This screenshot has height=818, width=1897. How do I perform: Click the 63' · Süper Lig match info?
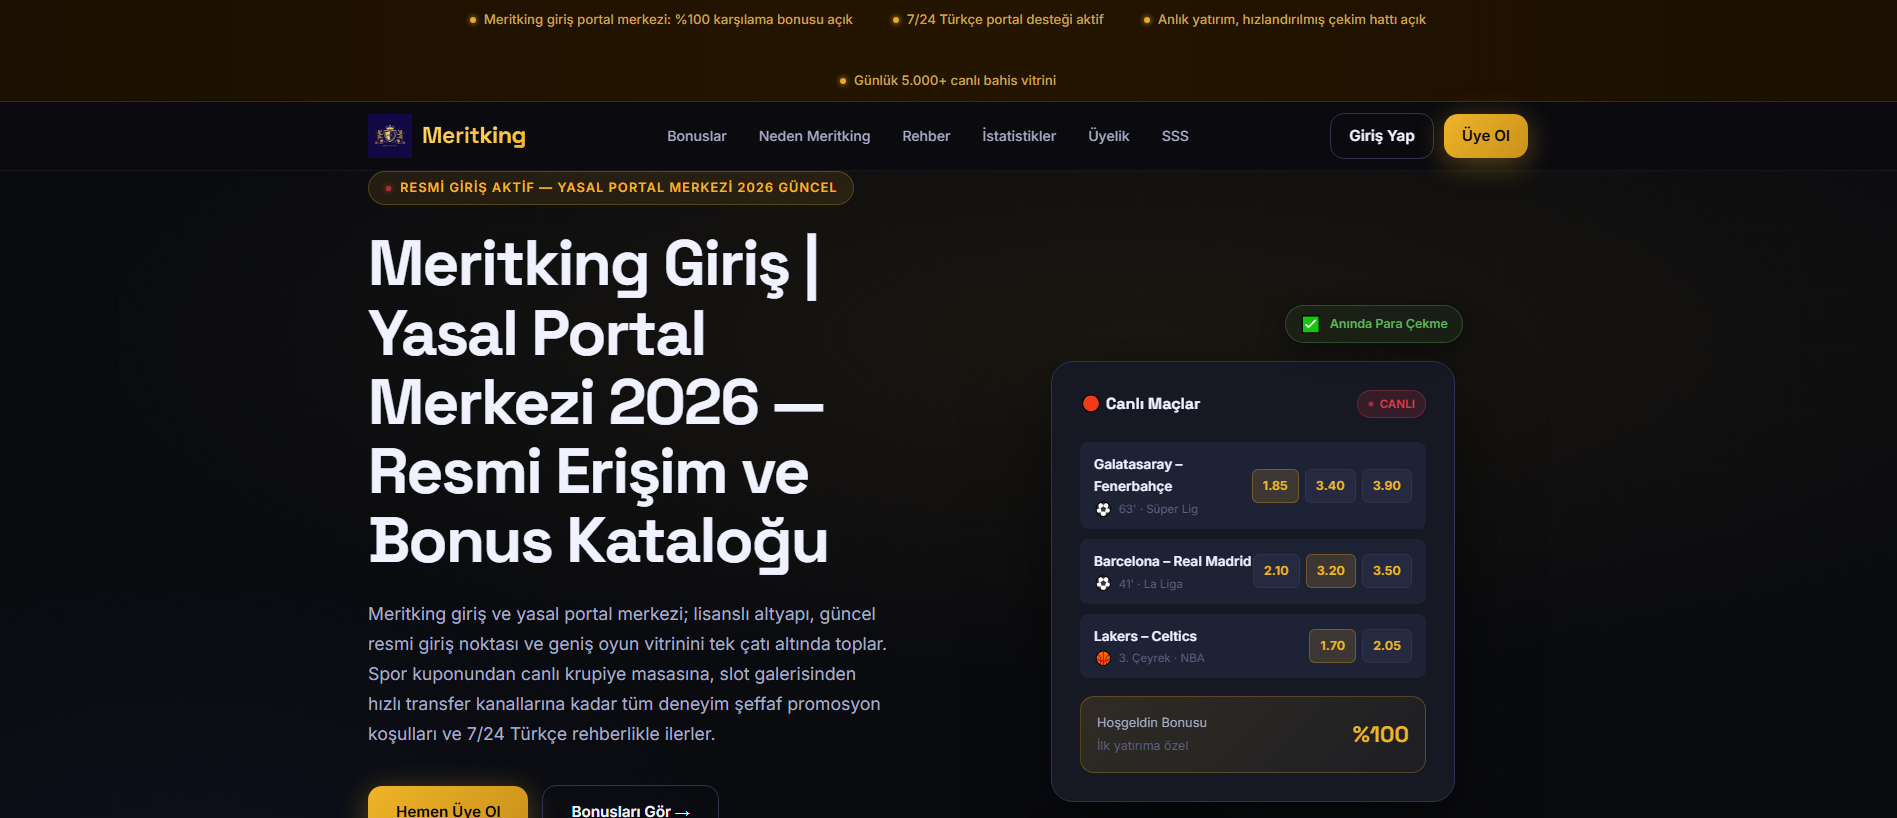coord(1158,509)
